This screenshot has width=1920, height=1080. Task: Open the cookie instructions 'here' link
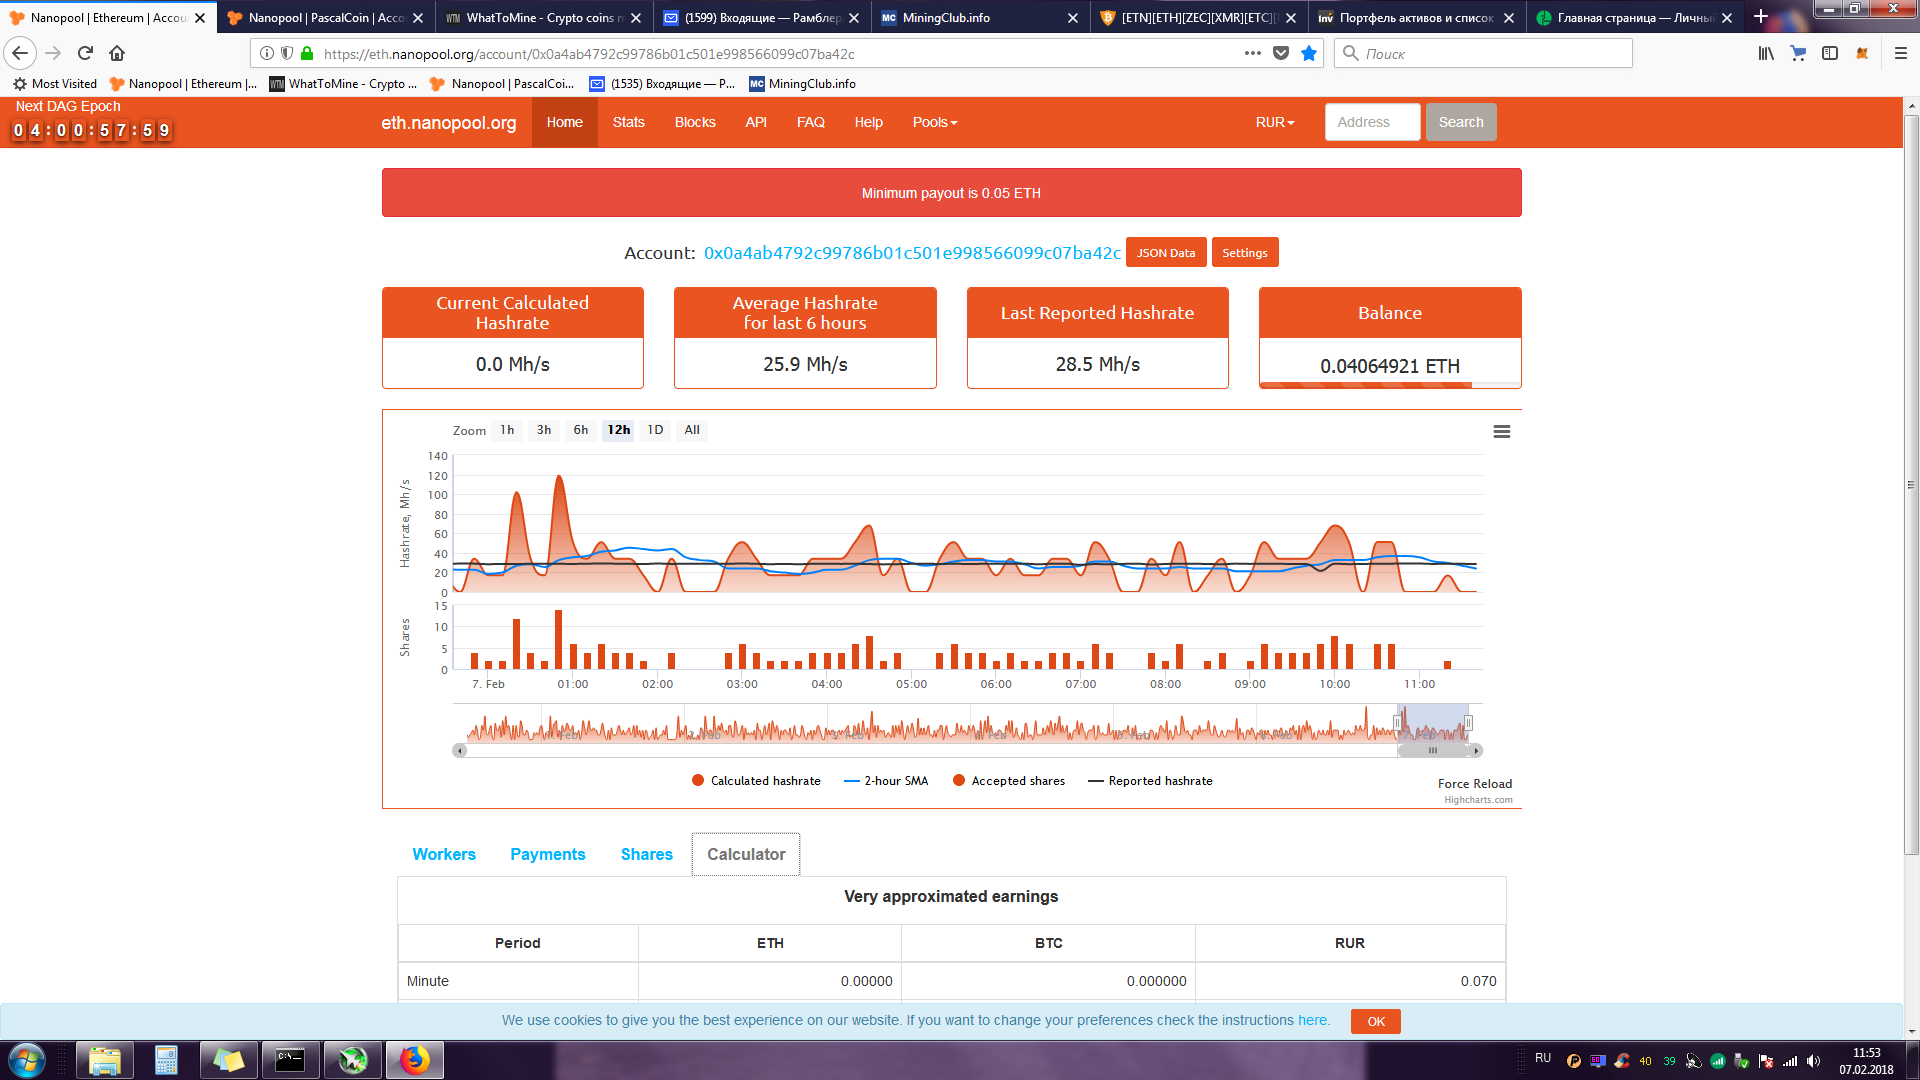click(1312, 1020)
